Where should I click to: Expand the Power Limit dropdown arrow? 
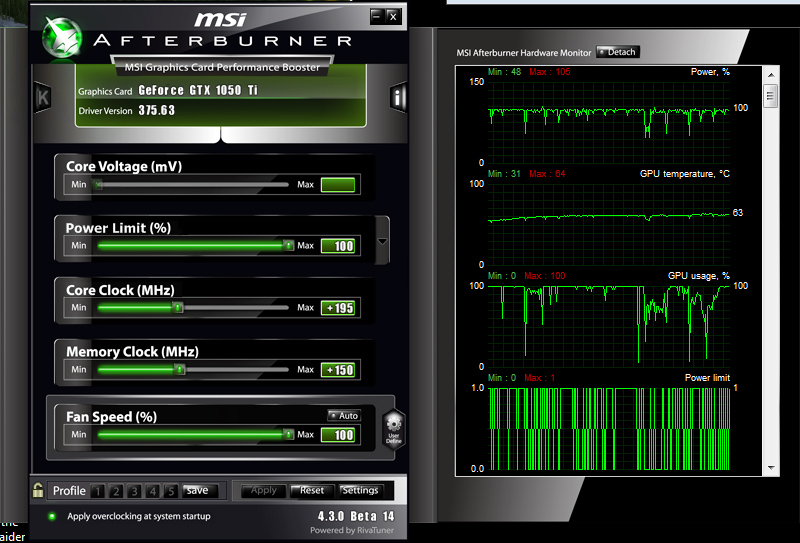(382, 241)
